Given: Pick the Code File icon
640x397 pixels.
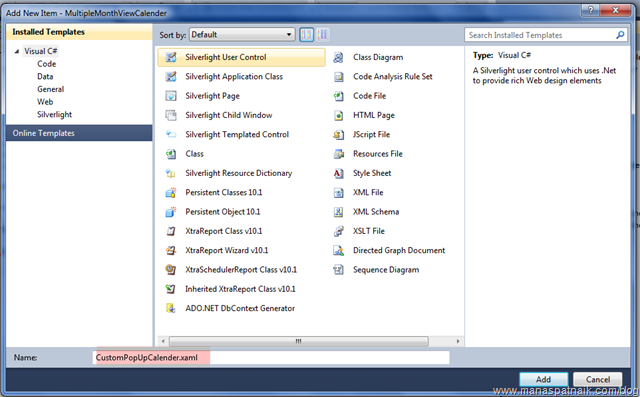Looking at the screenshot, I should pos(338,96).
